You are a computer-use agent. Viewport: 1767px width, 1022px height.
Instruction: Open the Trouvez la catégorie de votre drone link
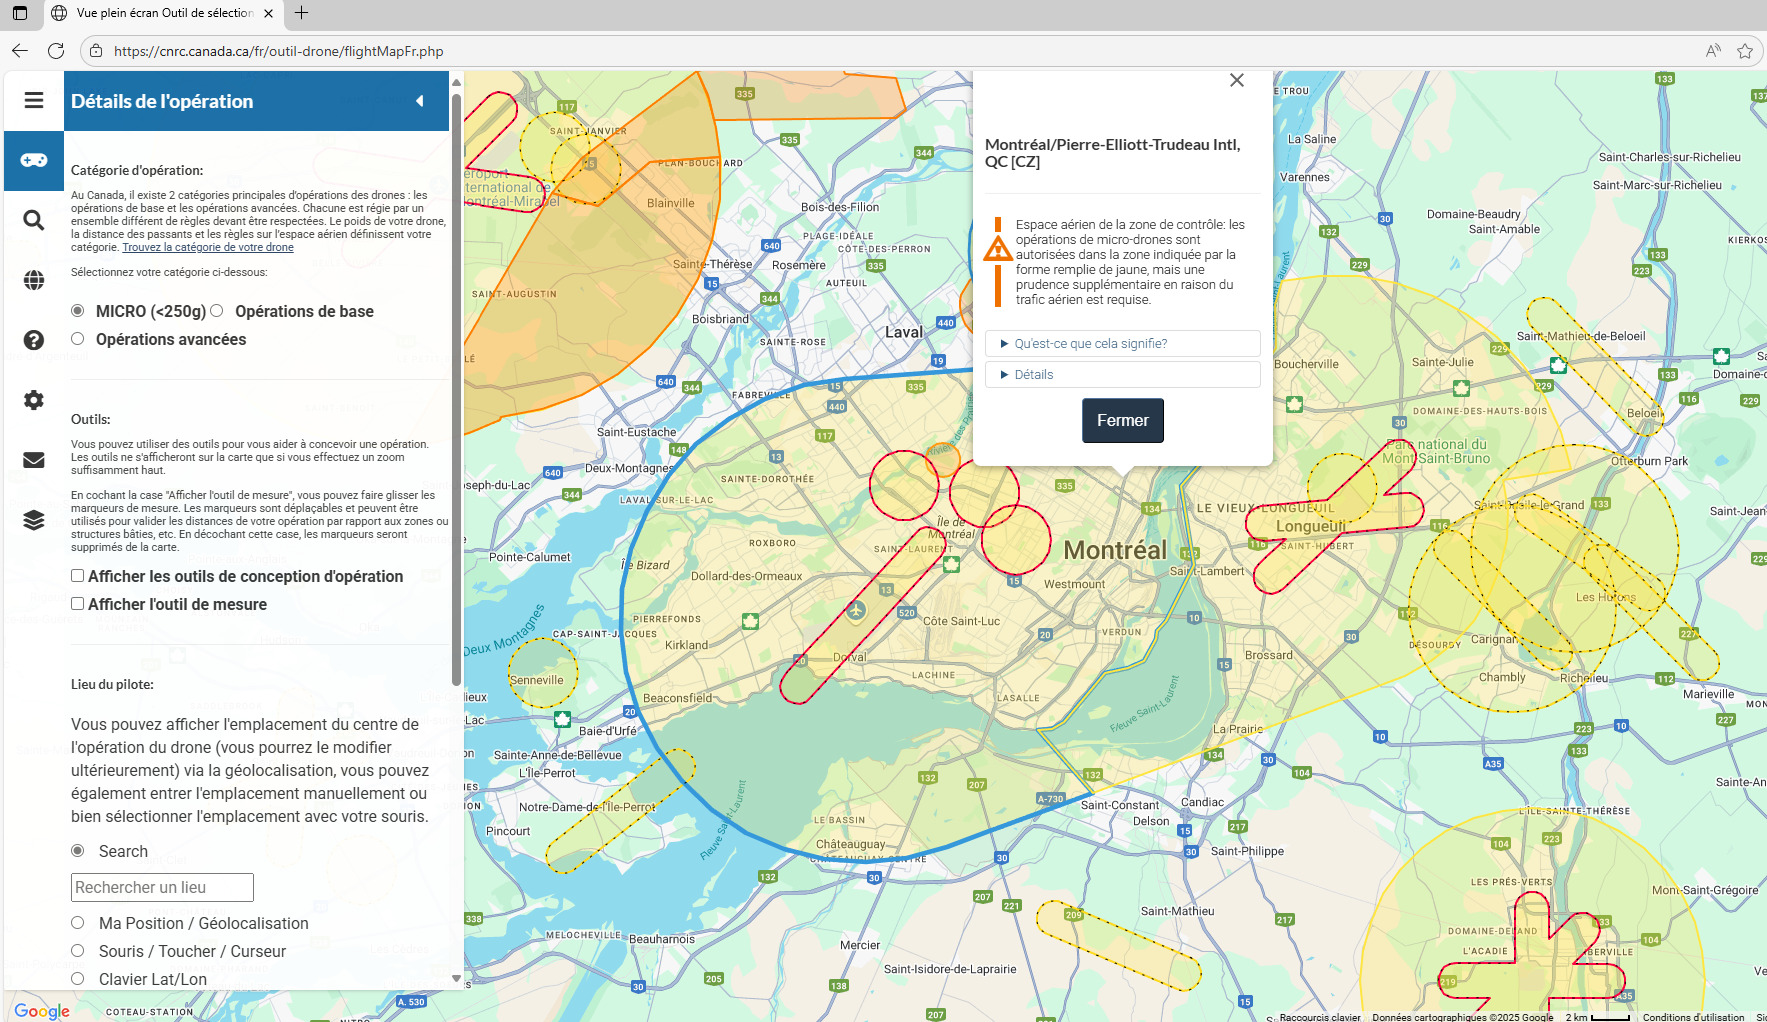coord(208,247)
